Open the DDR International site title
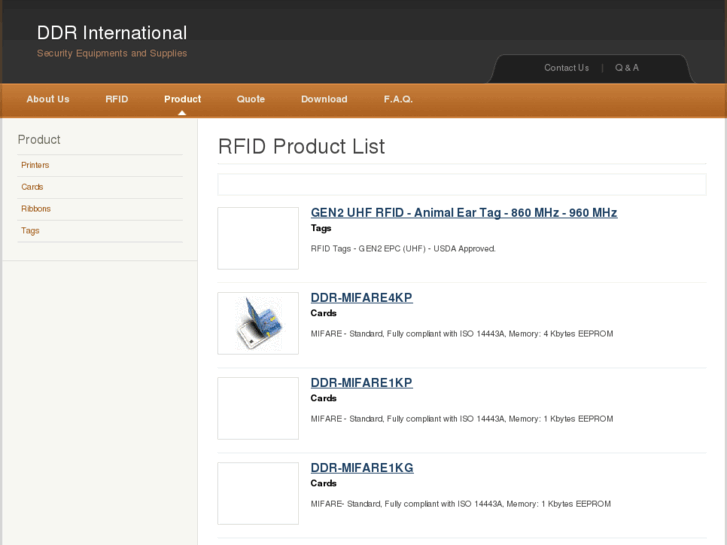This screenshot has width=727, height=545. (x=112, y=33)
